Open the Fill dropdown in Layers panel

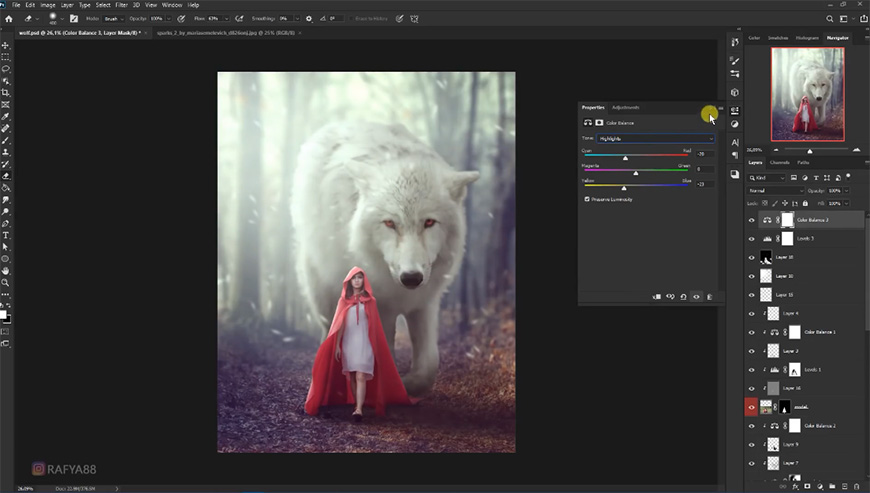(846, 204)
